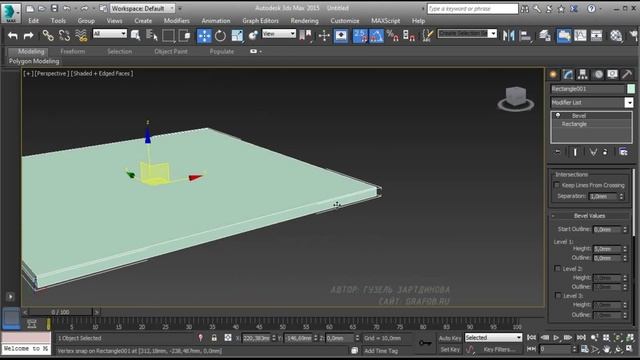Open the Hierarchy command panel tab
This screenshot has height=360, width=640.
[582, 74]
